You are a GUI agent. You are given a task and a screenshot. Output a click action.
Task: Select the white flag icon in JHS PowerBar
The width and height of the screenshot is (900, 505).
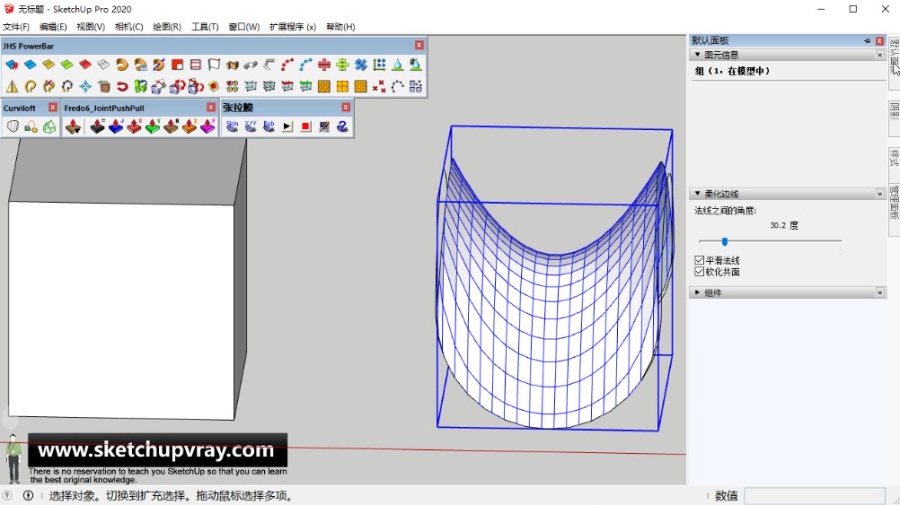coord(214,65)
